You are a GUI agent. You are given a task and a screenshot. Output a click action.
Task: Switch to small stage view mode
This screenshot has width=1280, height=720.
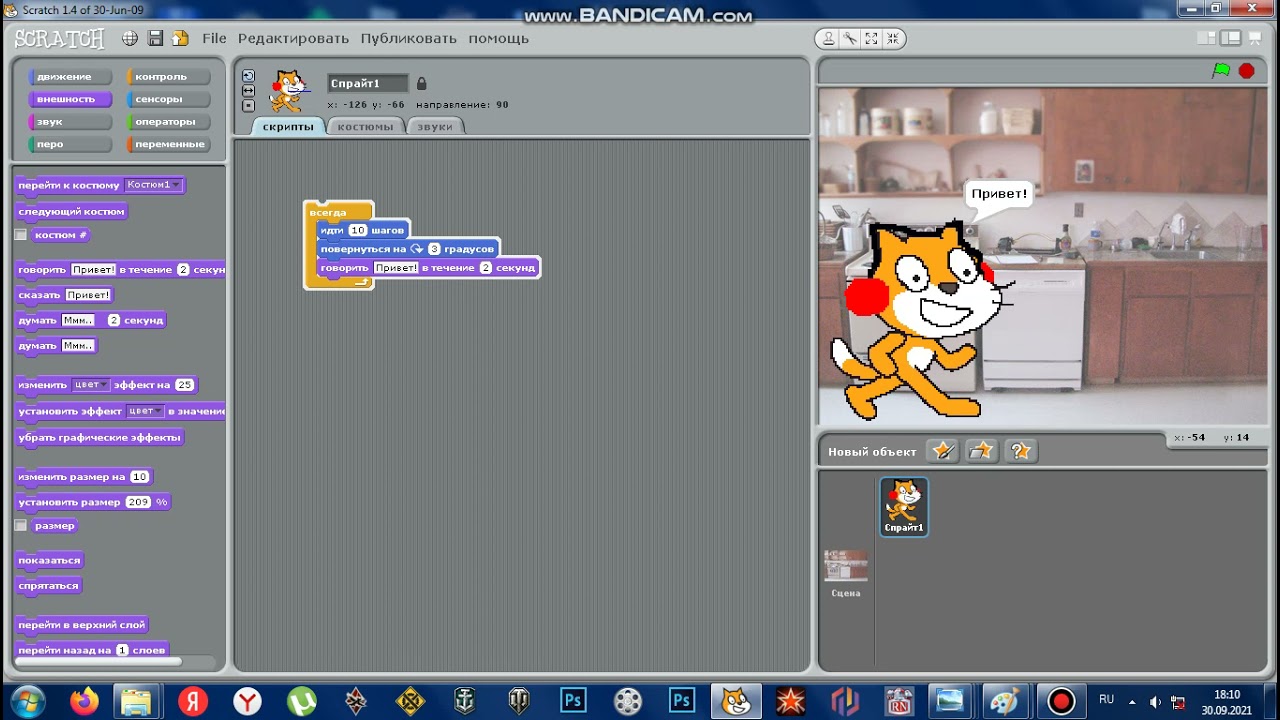[x=1207, y=38]
